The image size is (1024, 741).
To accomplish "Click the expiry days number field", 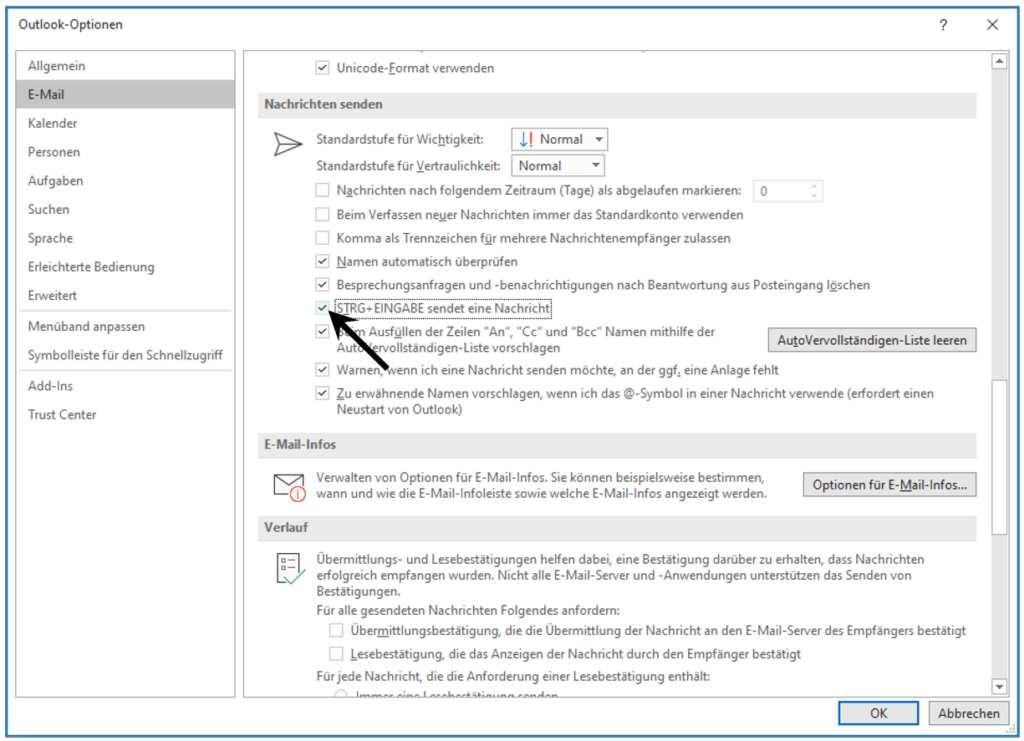I will [780, 191].
